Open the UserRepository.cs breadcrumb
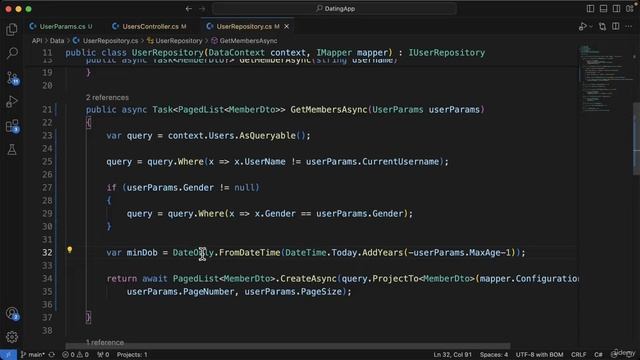Image resolution: width=640 pixels, height=360 pixels. [106, 41]
